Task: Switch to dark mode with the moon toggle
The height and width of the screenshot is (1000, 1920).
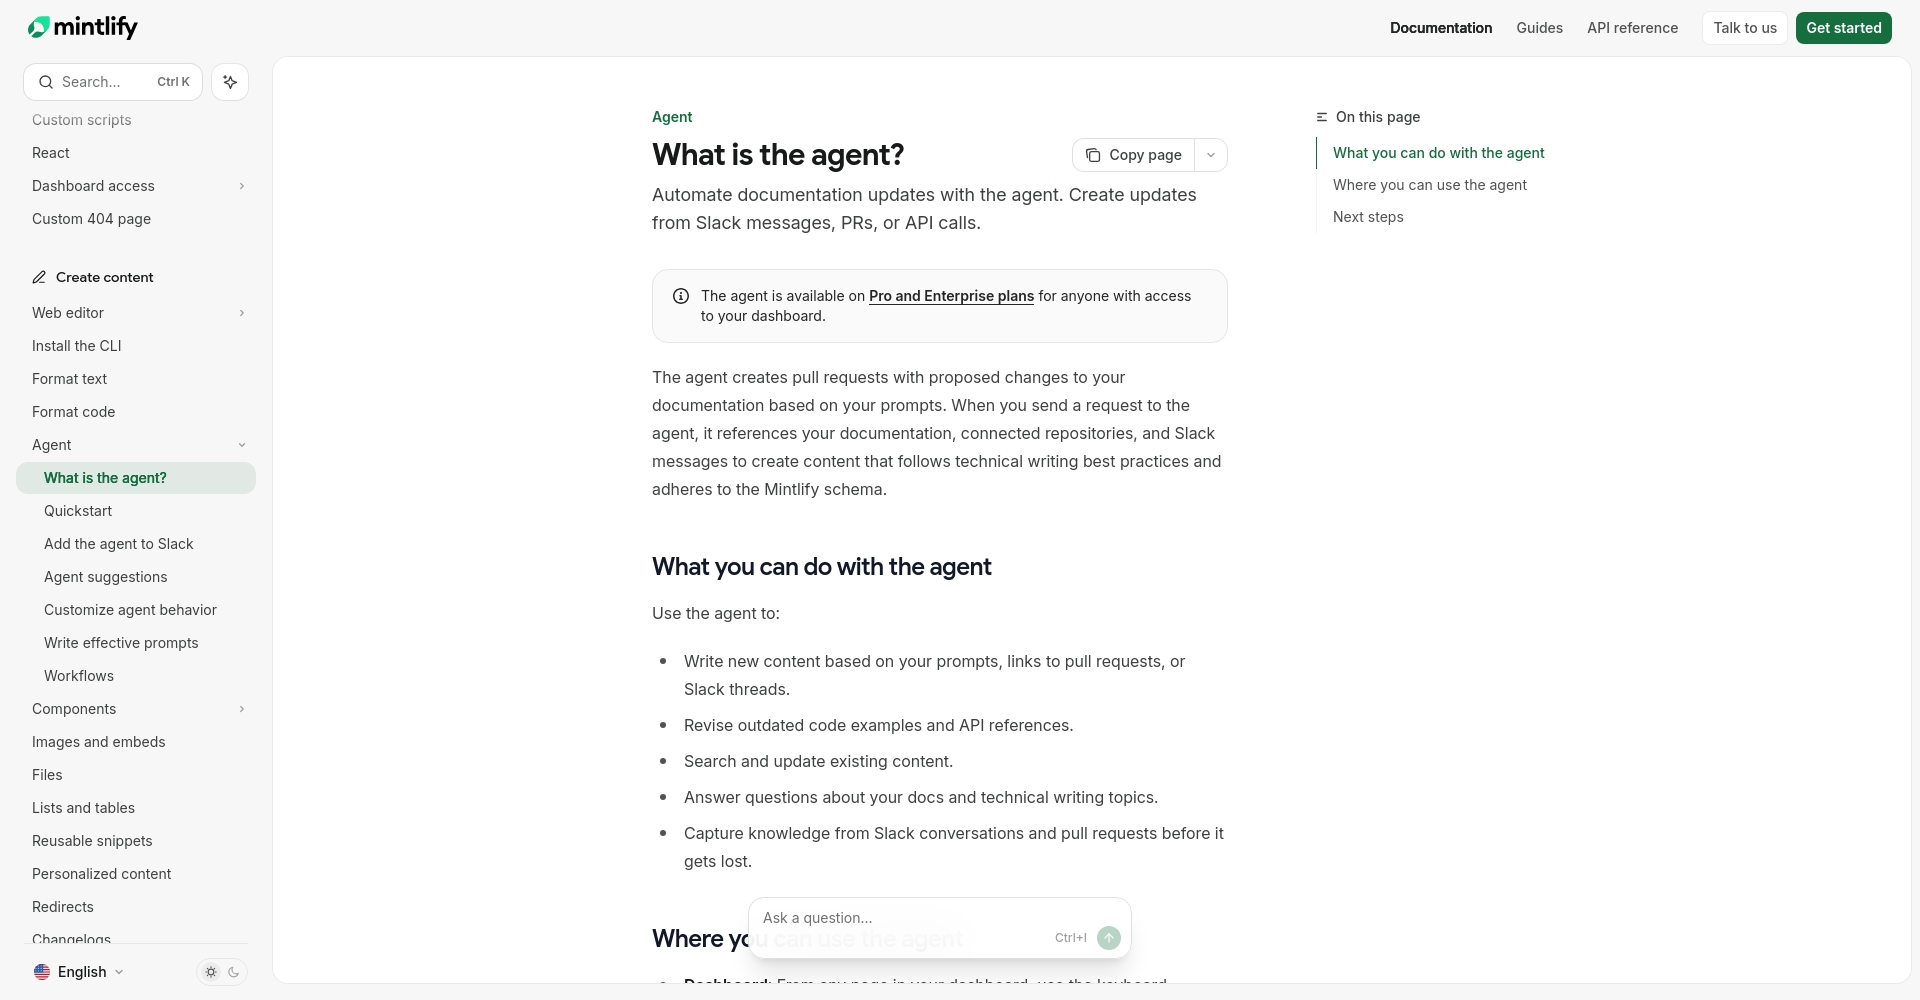Action: 234,971
